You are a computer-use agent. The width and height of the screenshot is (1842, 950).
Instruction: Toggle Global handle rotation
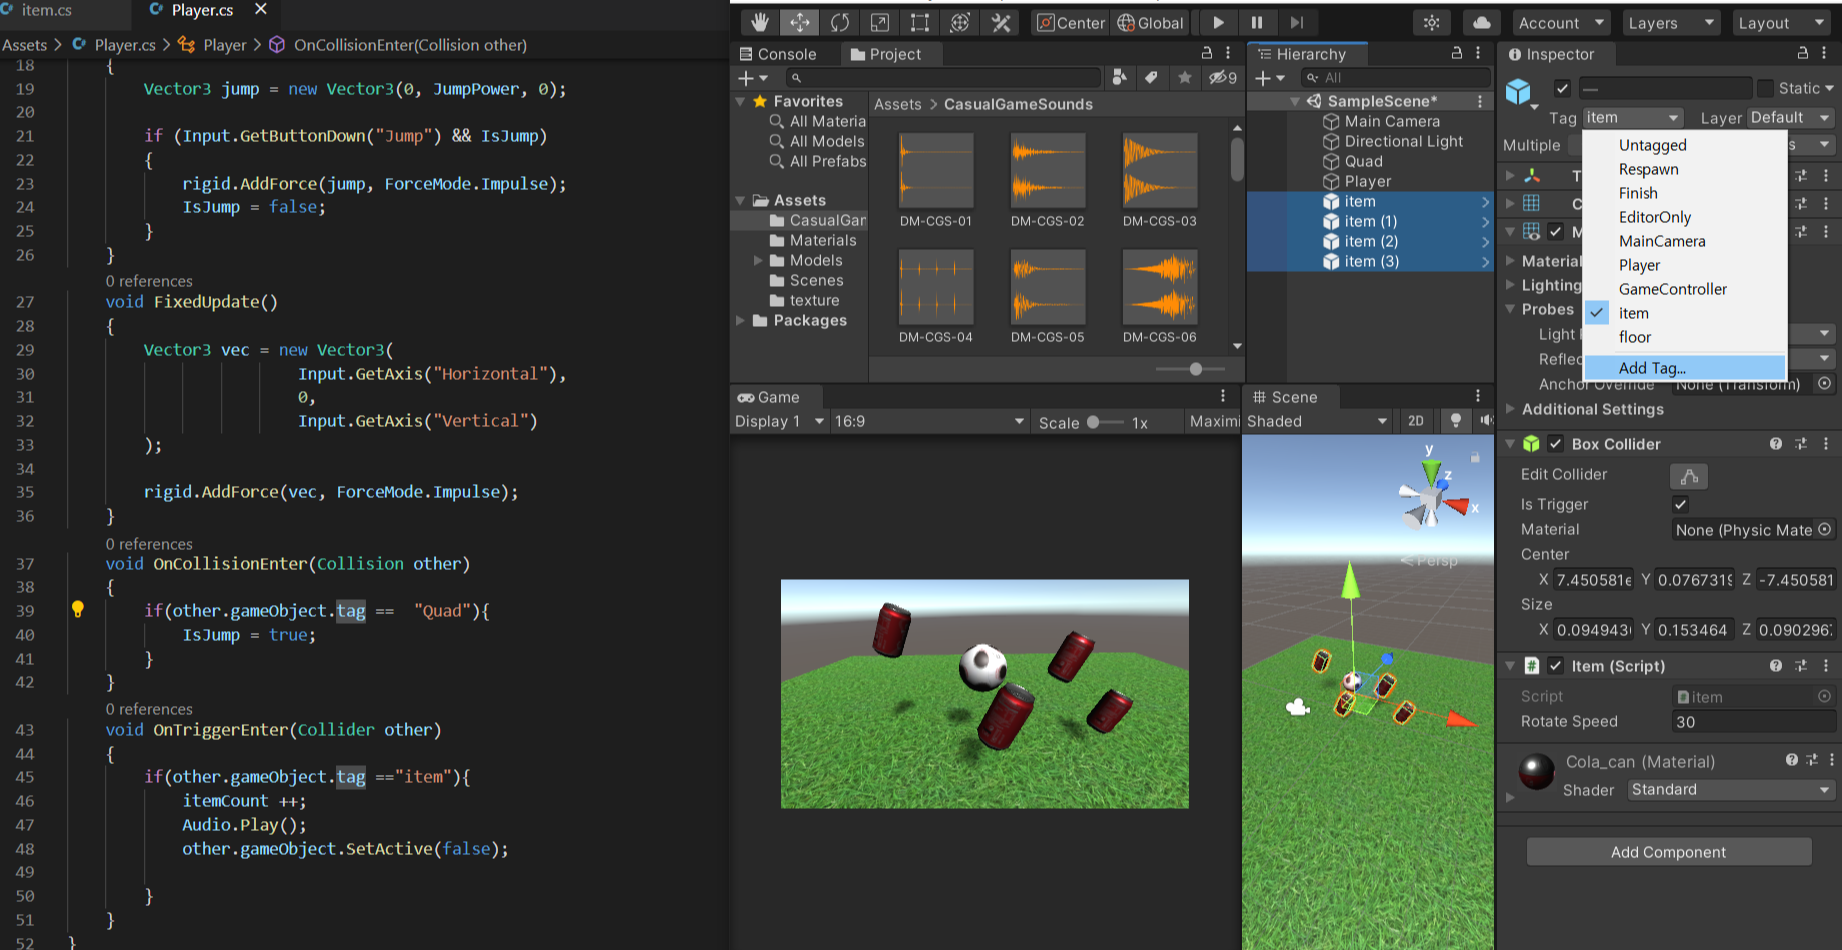pyautogui.click(x=1150, y=22)
